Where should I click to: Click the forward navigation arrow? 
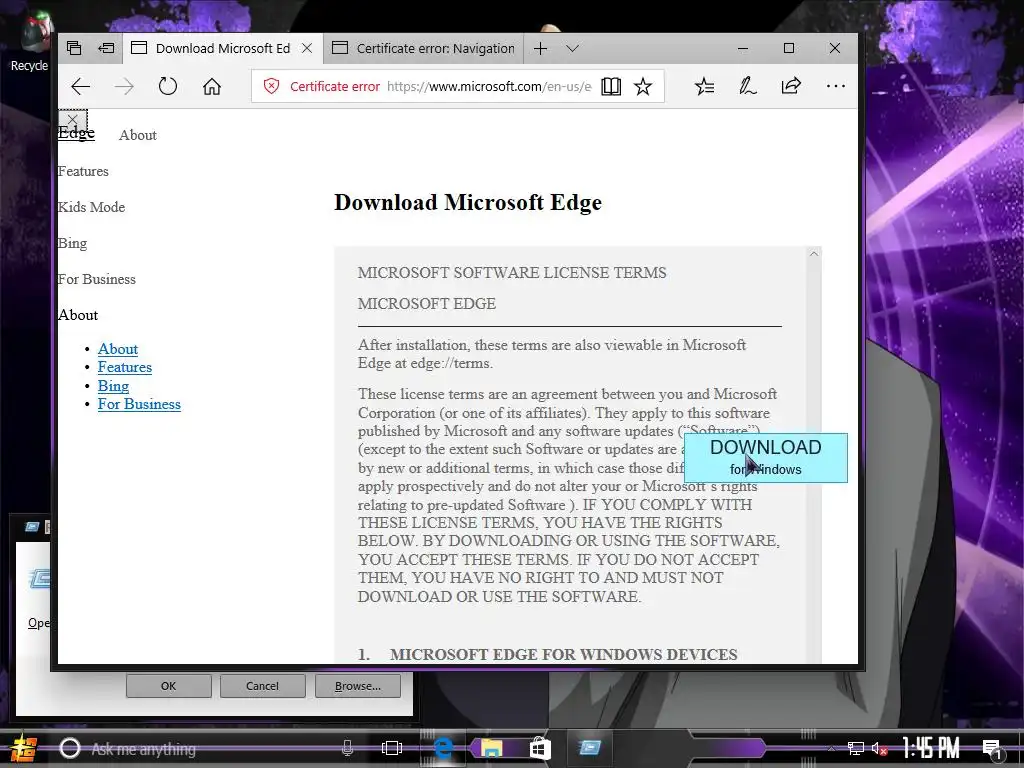[x=124, y=86]
